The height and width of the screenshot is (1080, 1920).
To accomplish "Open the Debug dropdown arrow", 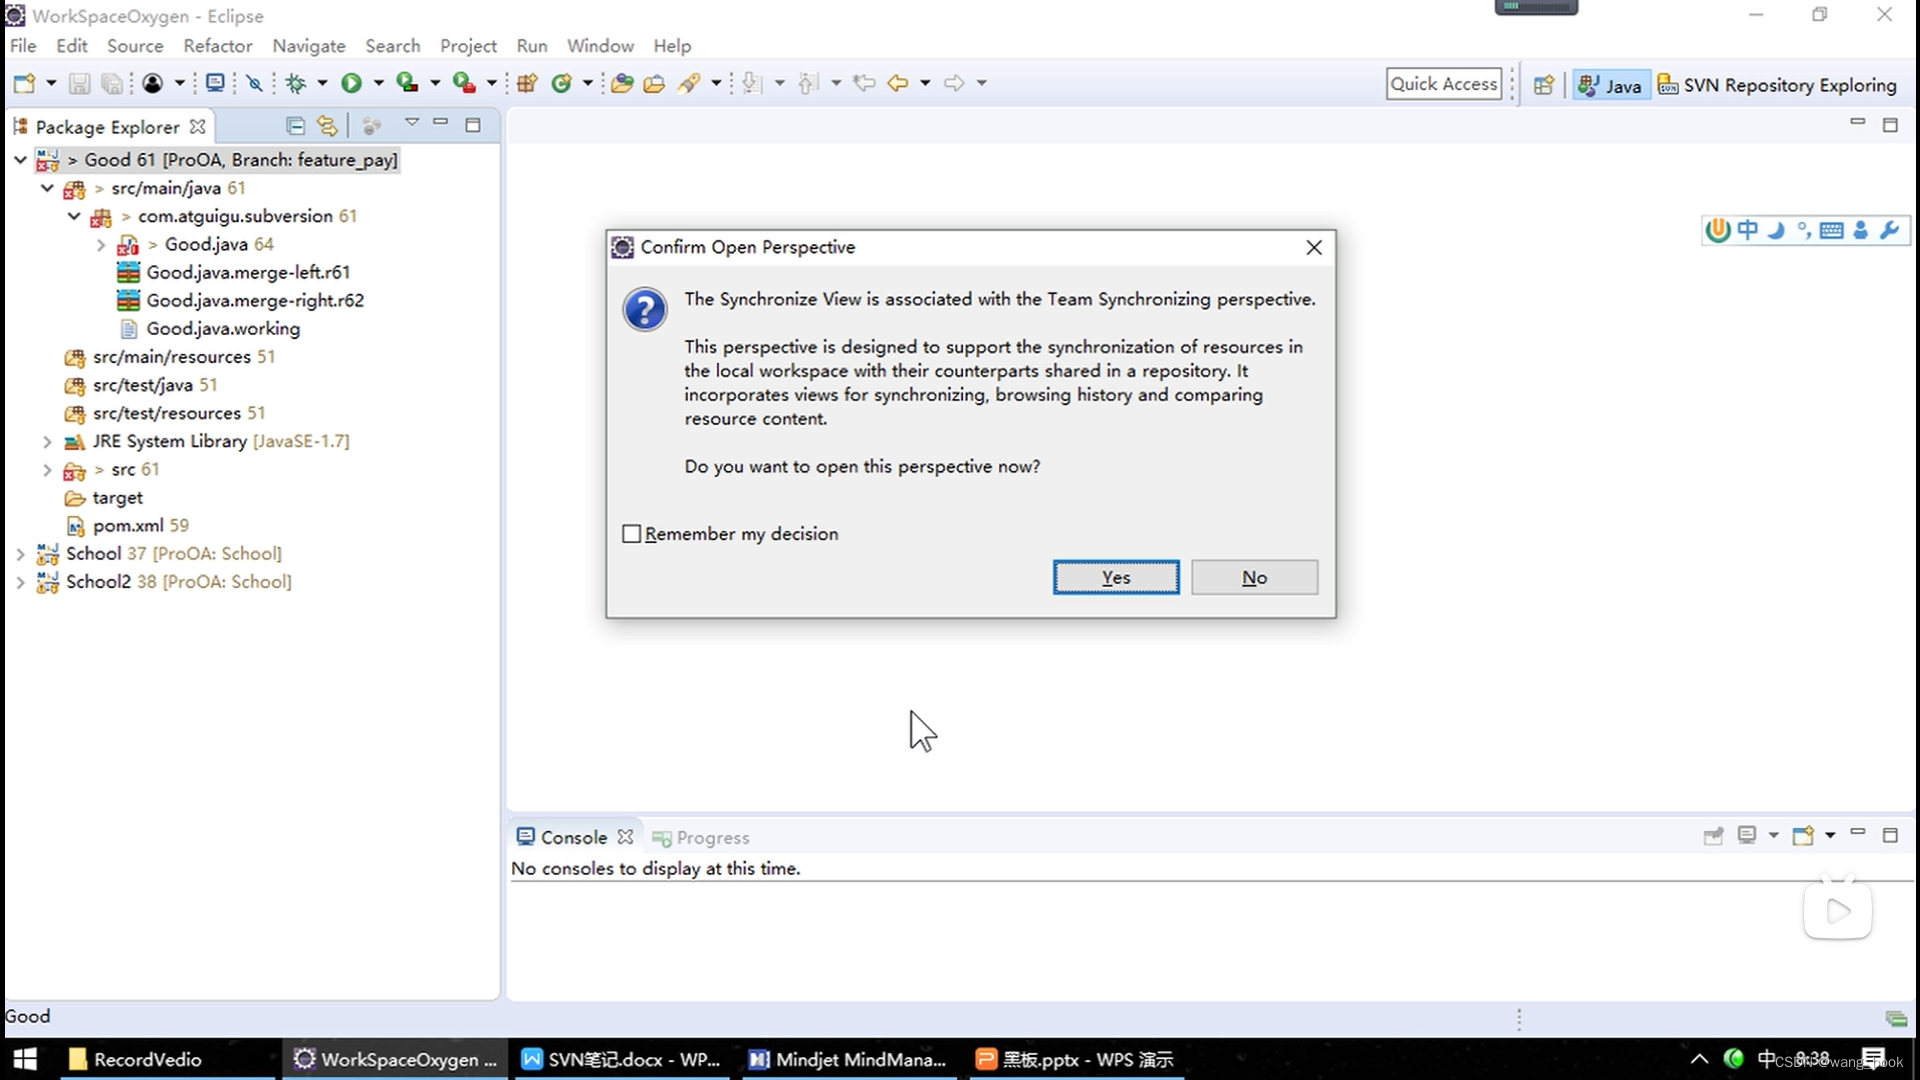I will 322,83.
